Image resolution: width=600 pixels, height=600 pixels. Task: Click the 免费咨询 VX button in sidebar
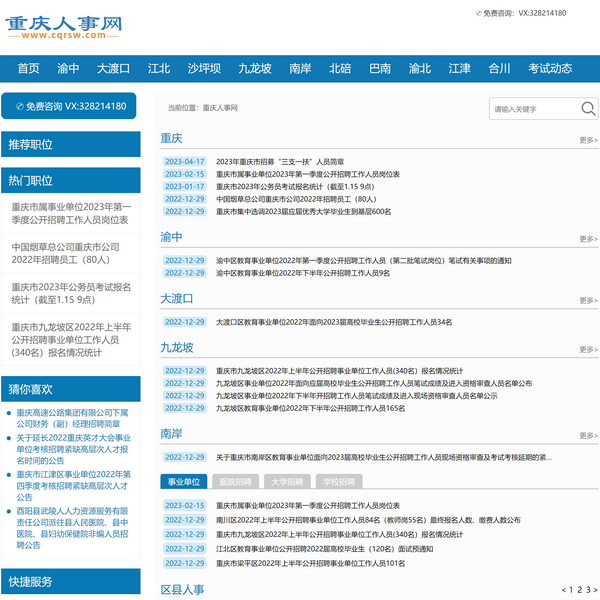(x=68, y=106)
